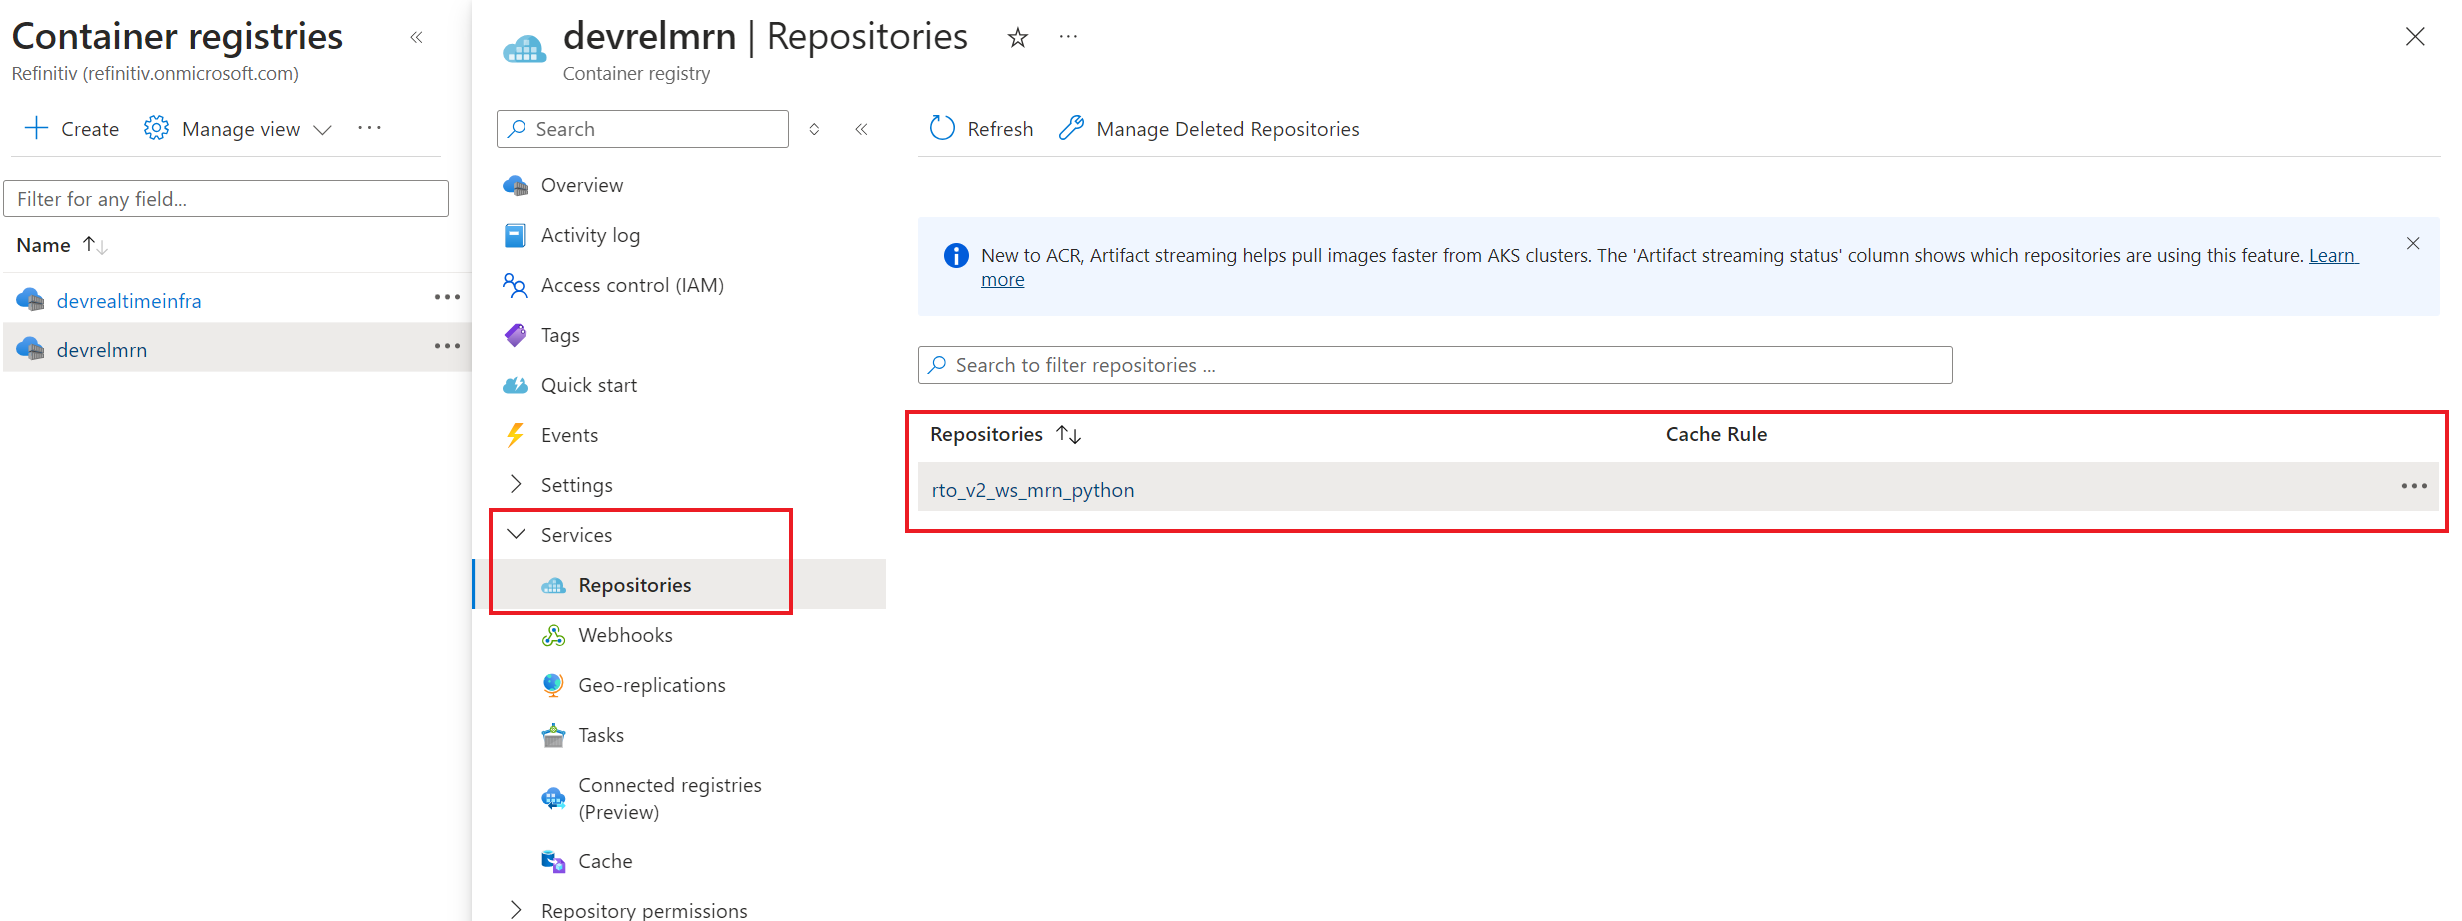This screenshot has width=2462, height=921.
Task: Refresh the repositories list
Action: (981, 129)
